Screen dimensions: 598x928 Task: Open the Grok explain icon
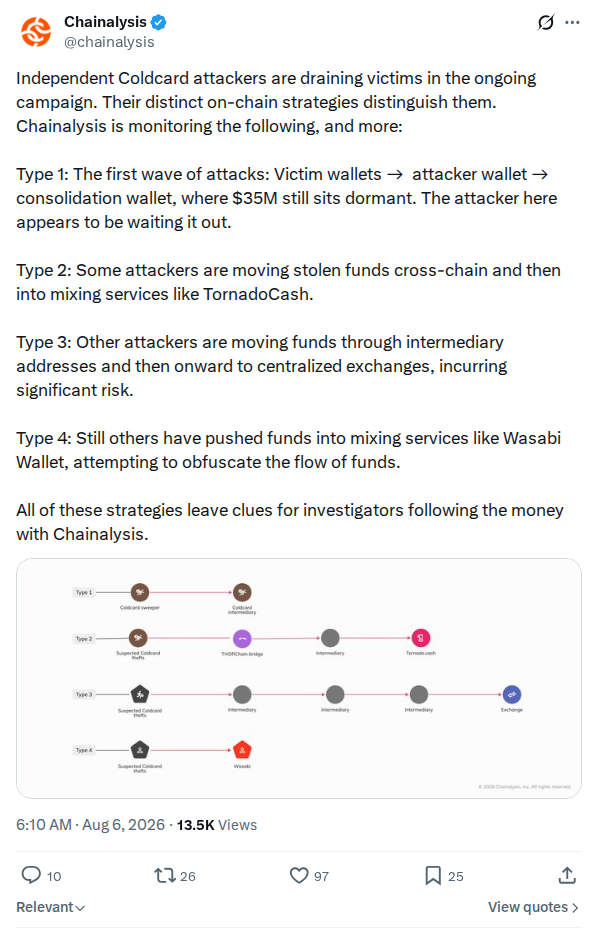[546, 22]
